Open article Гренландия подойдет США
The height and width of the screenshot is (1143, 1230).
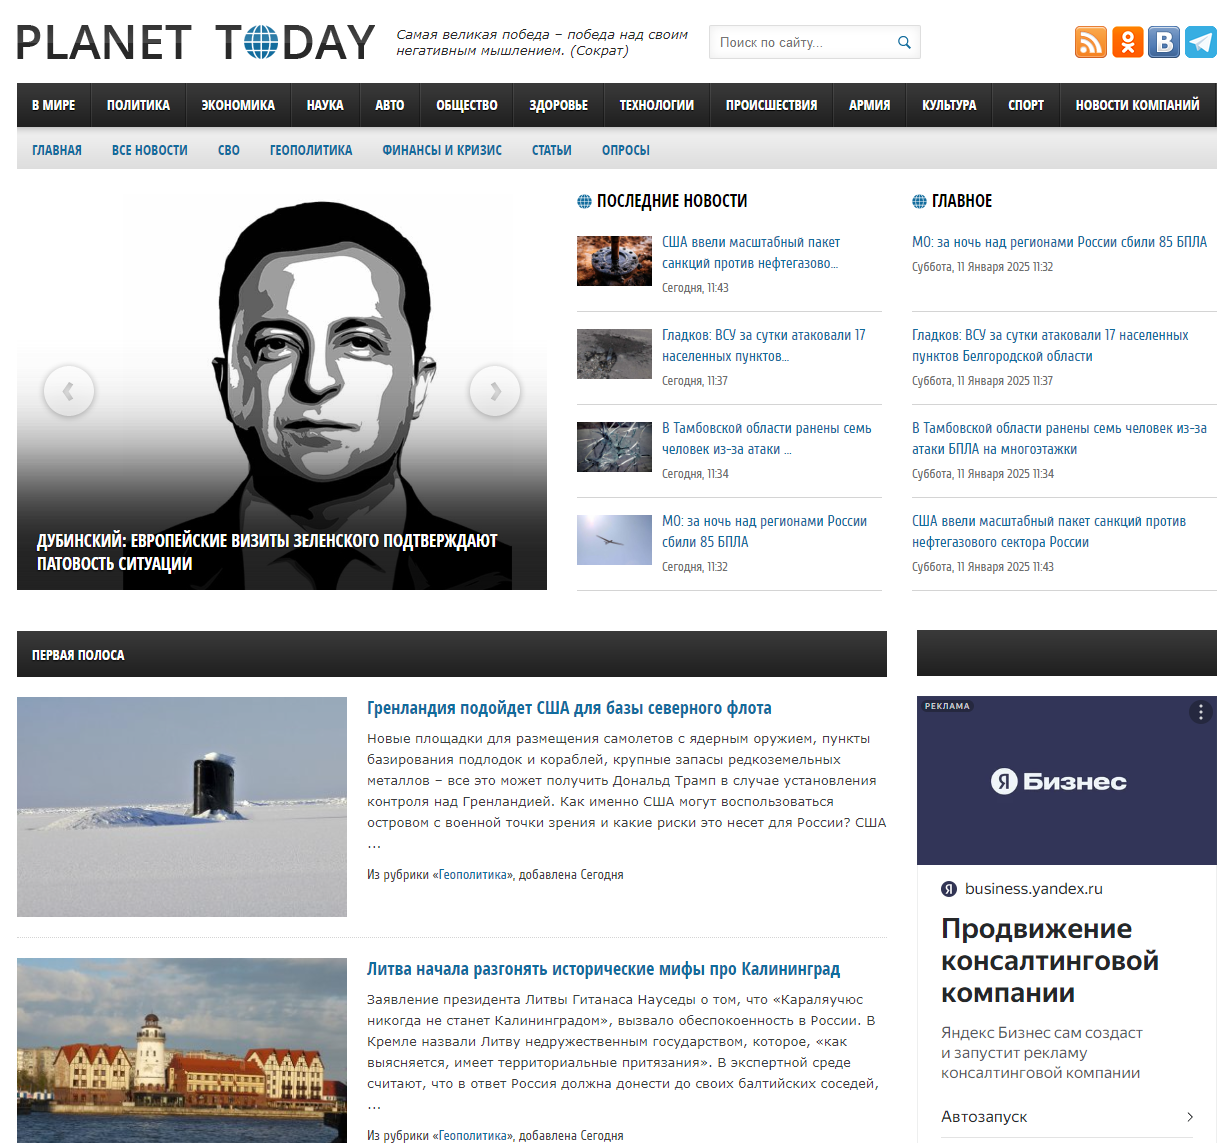click(x=569, y=708)
